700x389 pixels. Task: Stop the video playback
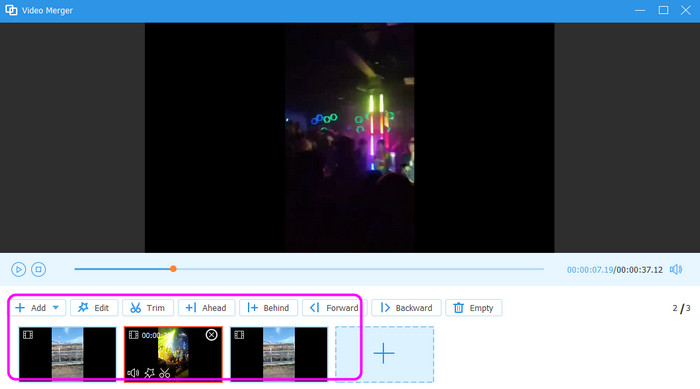point(38,269)
